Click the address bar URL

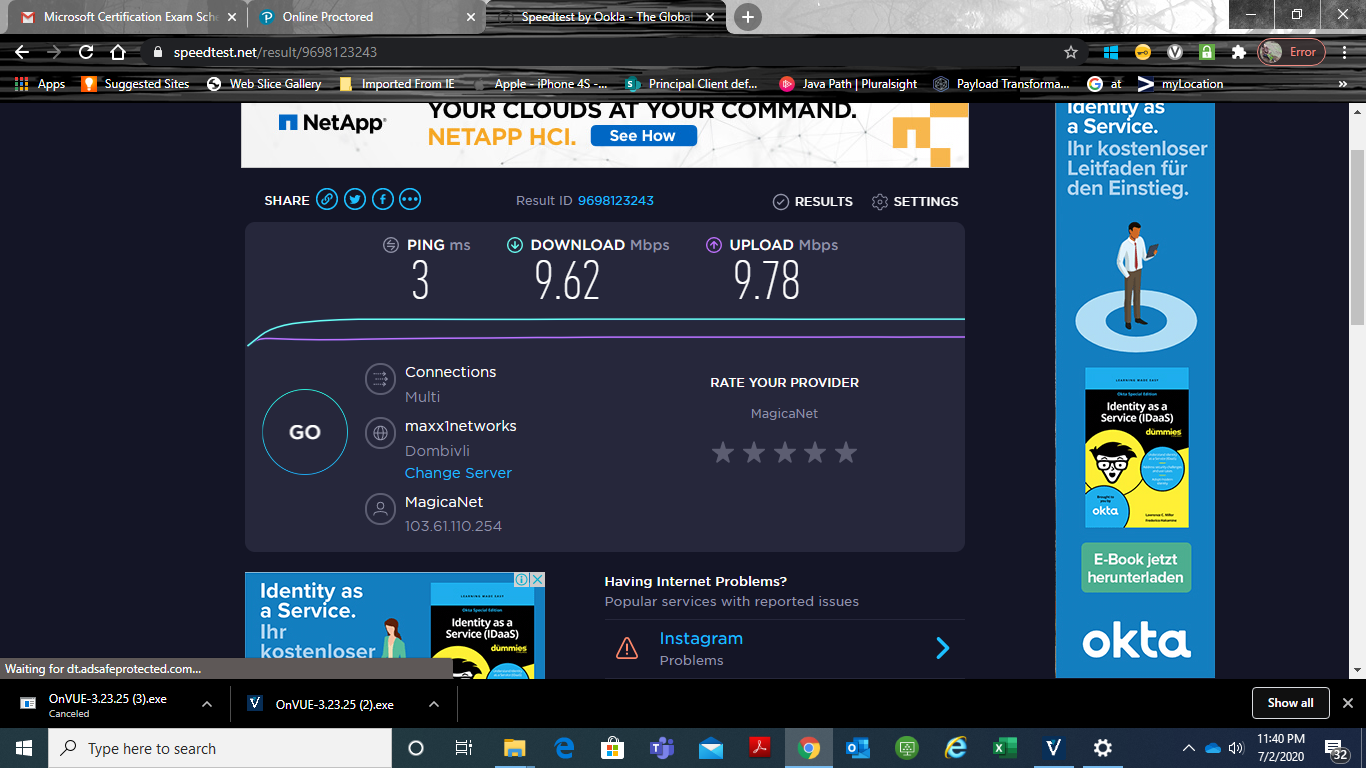[275, 52]
